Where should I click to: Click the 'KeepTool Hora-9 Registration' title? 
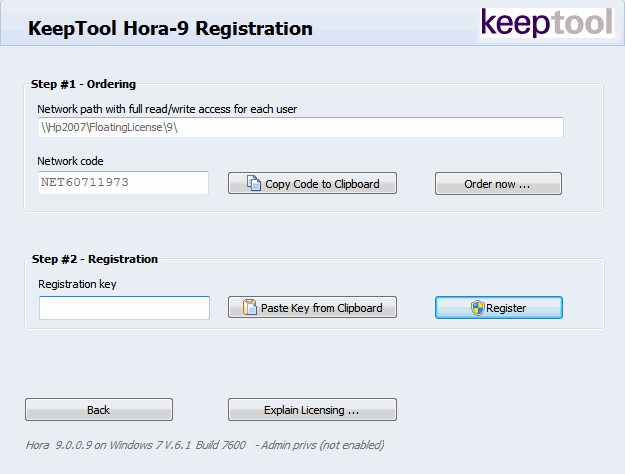pos(170,29)
